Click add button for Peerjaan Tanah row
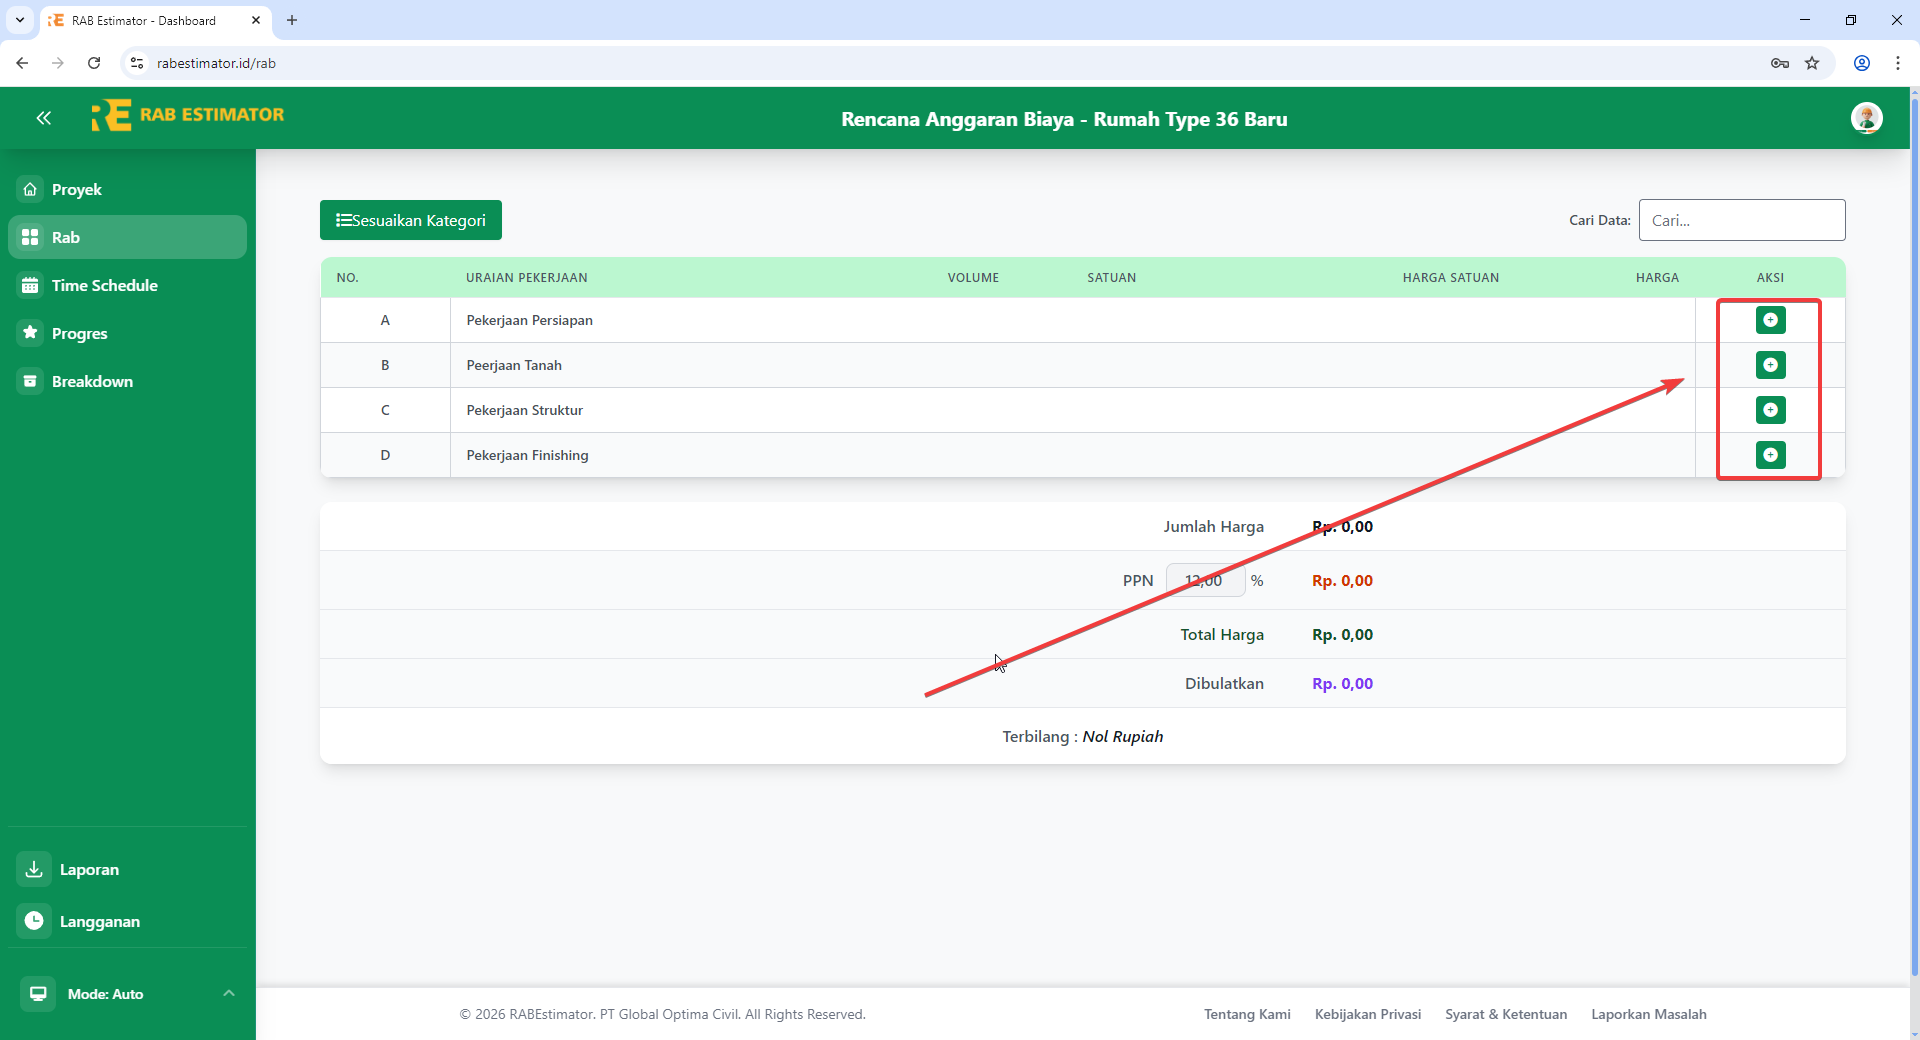The width and height of the screenshot is (1920, 1040). [x=1770, y=365]
